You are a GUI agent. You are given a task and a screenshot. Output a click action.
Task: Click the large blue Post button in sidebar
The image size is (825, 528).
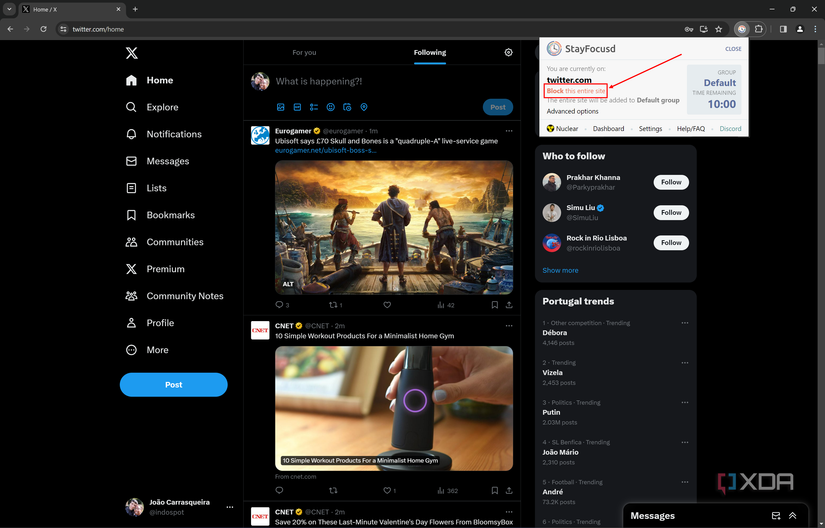click(x=174, y=384)
